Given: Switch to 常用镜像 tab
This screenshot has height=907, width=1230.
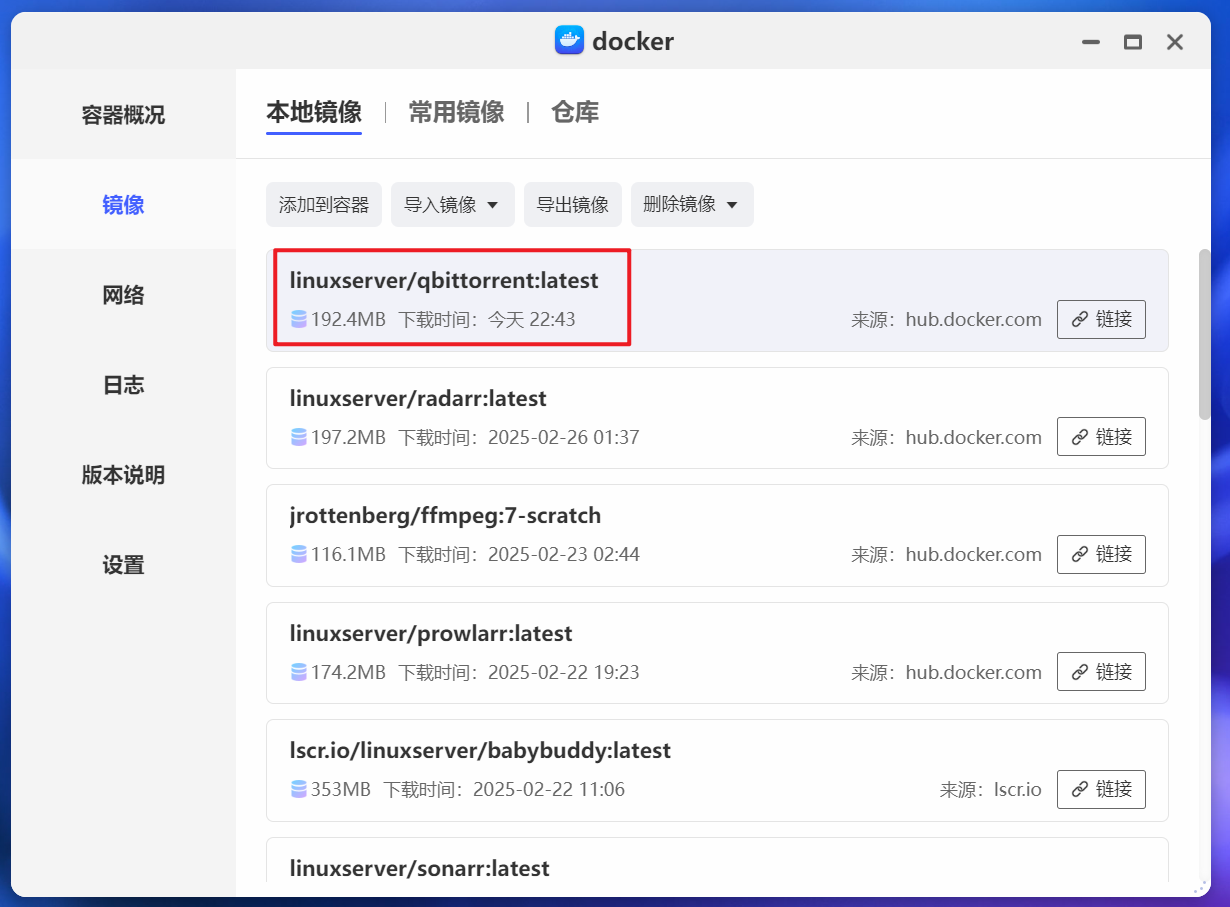Looking at the screenshot, I should point(456,112).
